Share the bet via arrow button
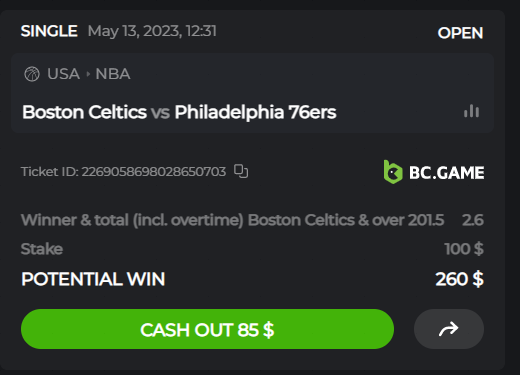 pyautogui.click(x=449, y=329)
